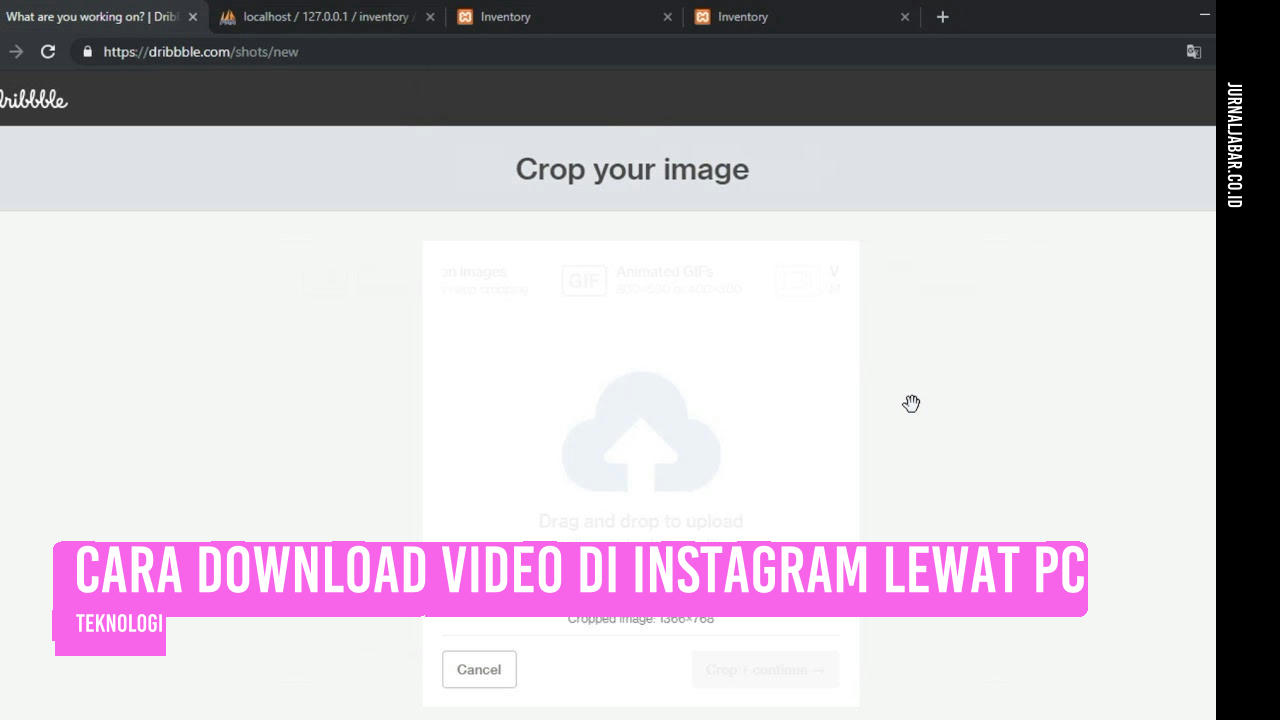Screen dimensions: 1280x720
Task: Close the second Inventory tab
Action: (905, 17)
